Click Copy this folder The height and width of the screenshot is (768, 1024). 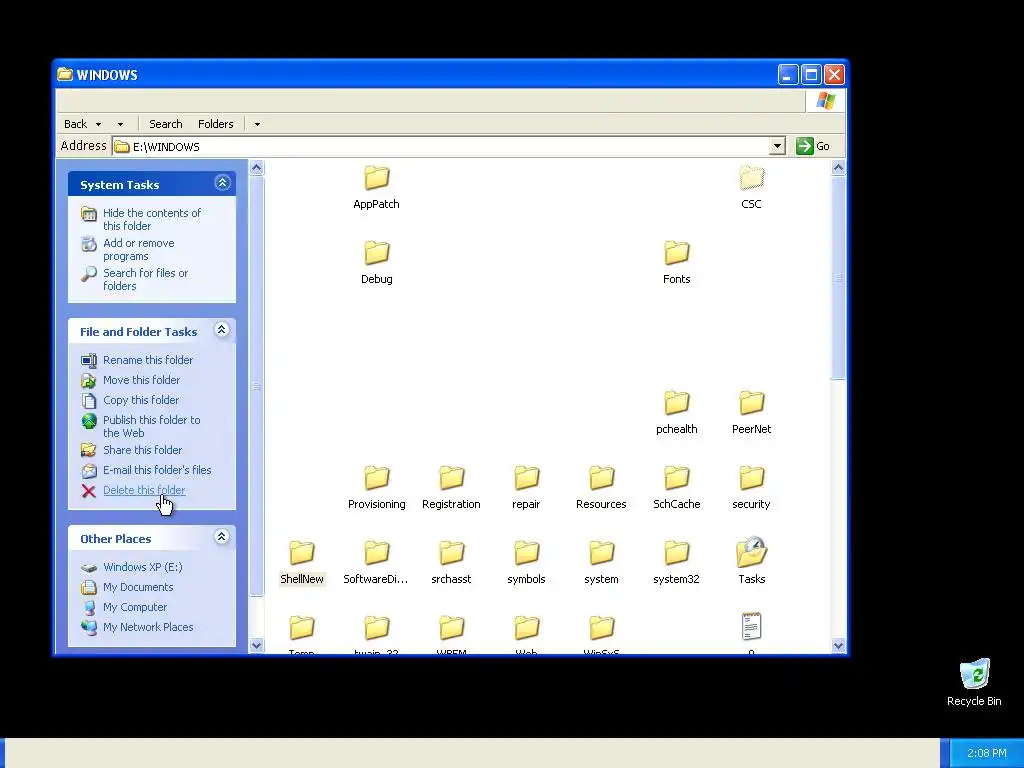pos(140,400)
